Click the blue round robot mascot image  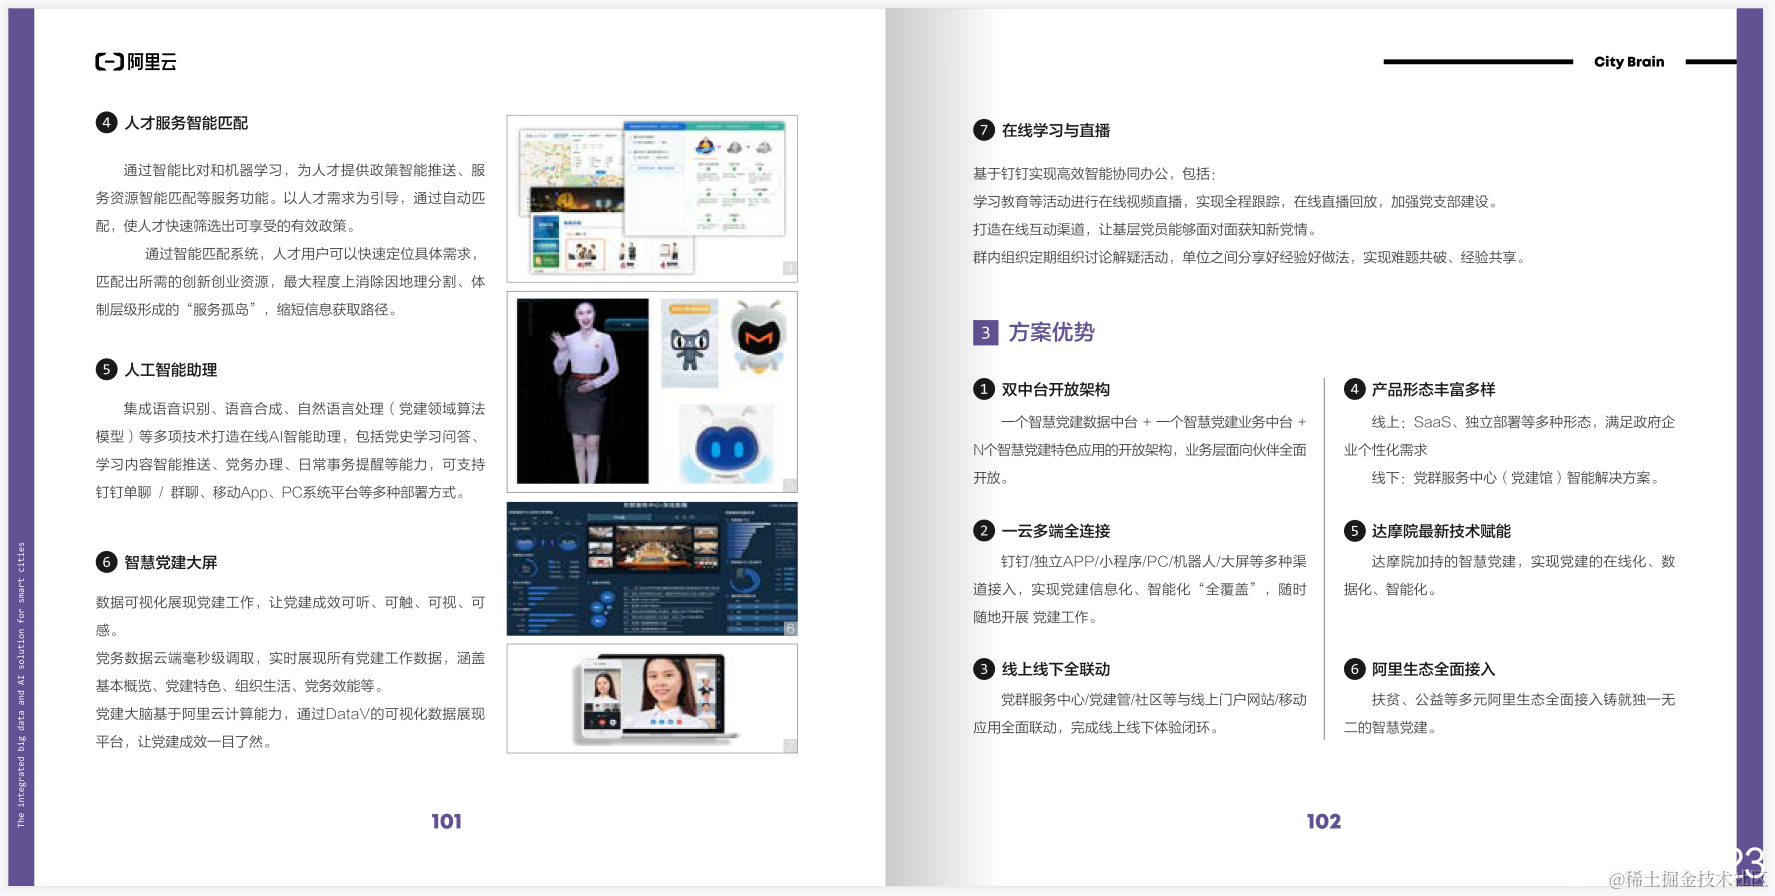click(x=726, y=444)
